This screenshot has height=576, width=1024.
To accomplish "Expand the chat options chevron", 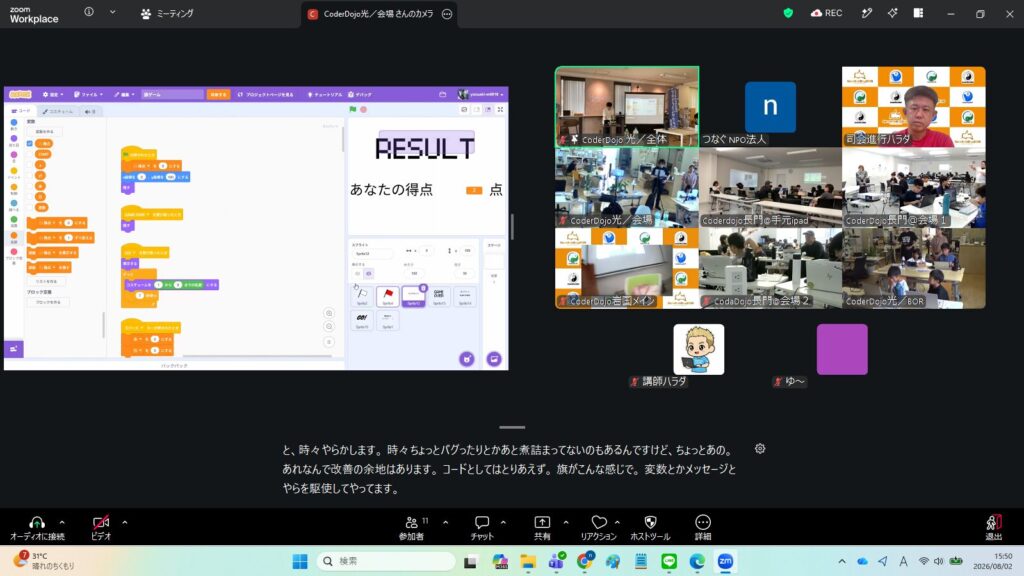I will coord(503,522).
